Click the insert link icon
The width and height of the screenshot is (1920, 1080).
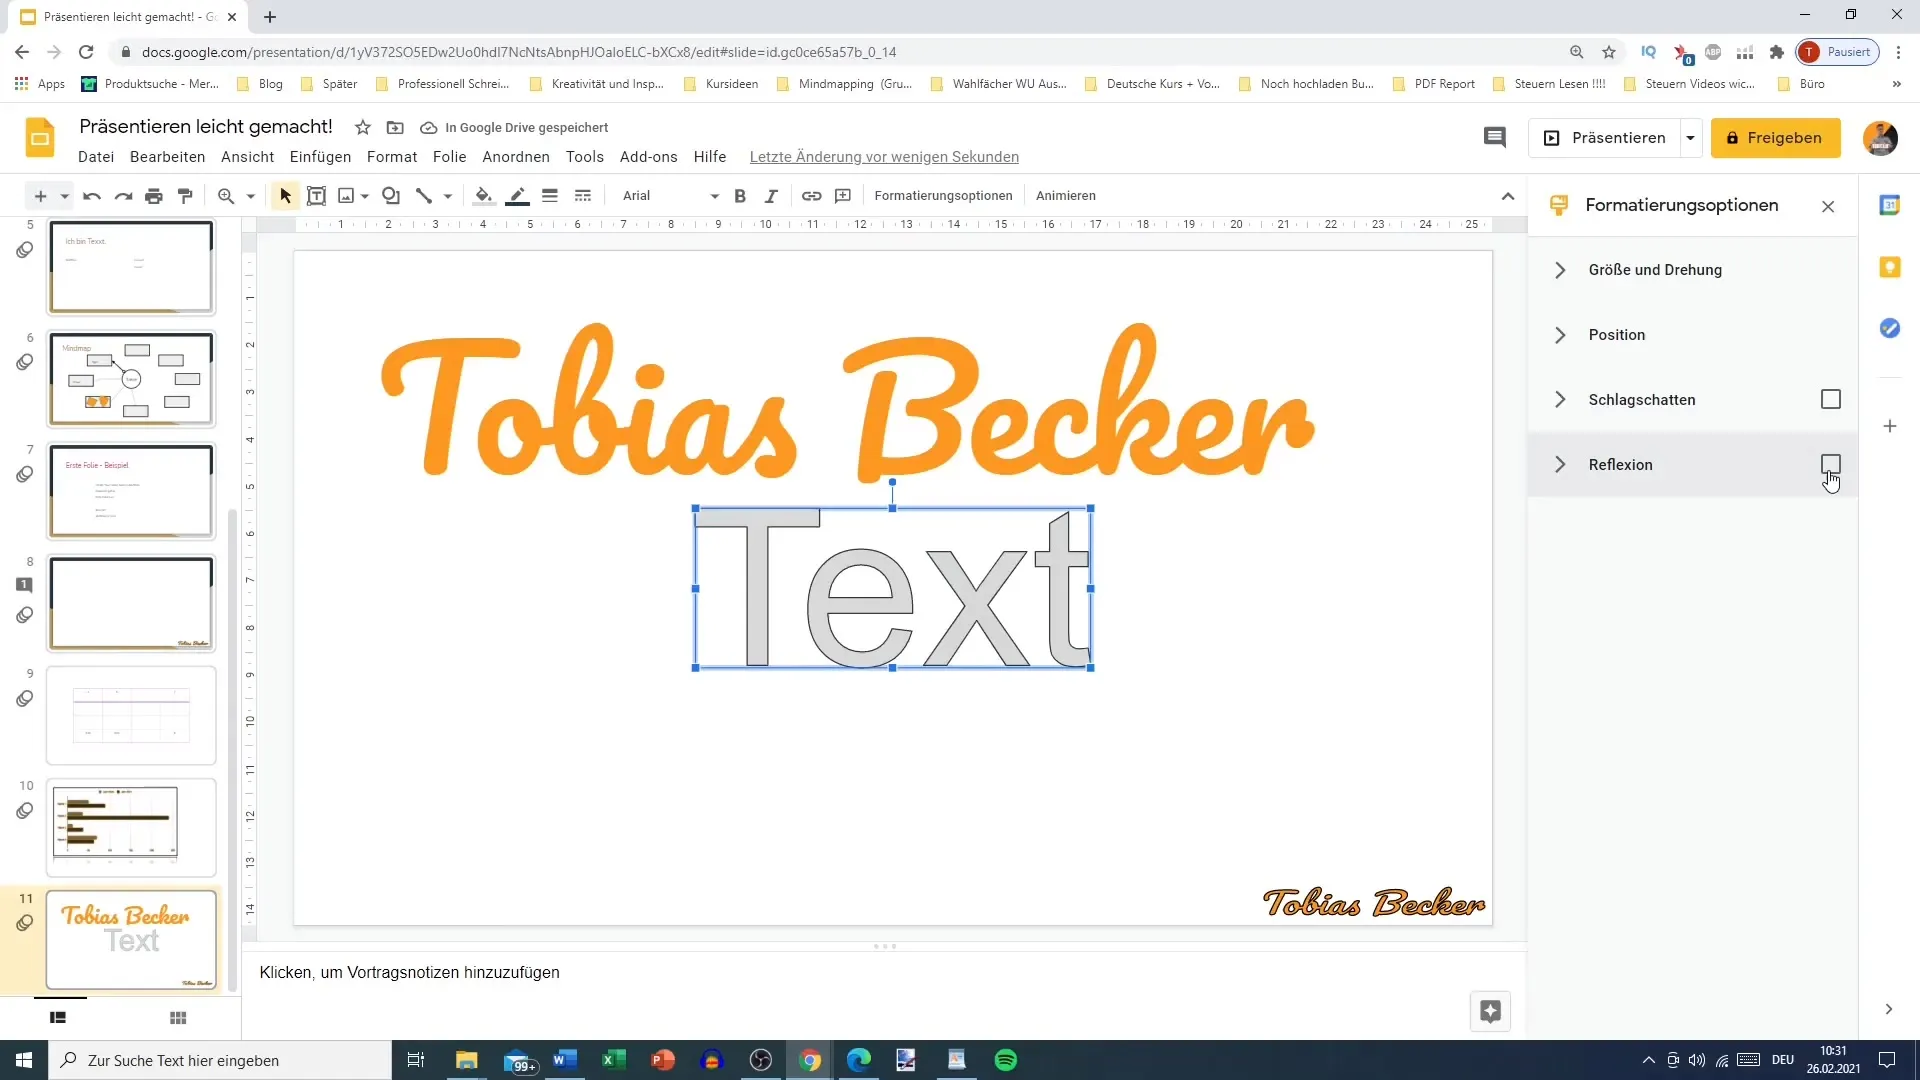(812, 196)
